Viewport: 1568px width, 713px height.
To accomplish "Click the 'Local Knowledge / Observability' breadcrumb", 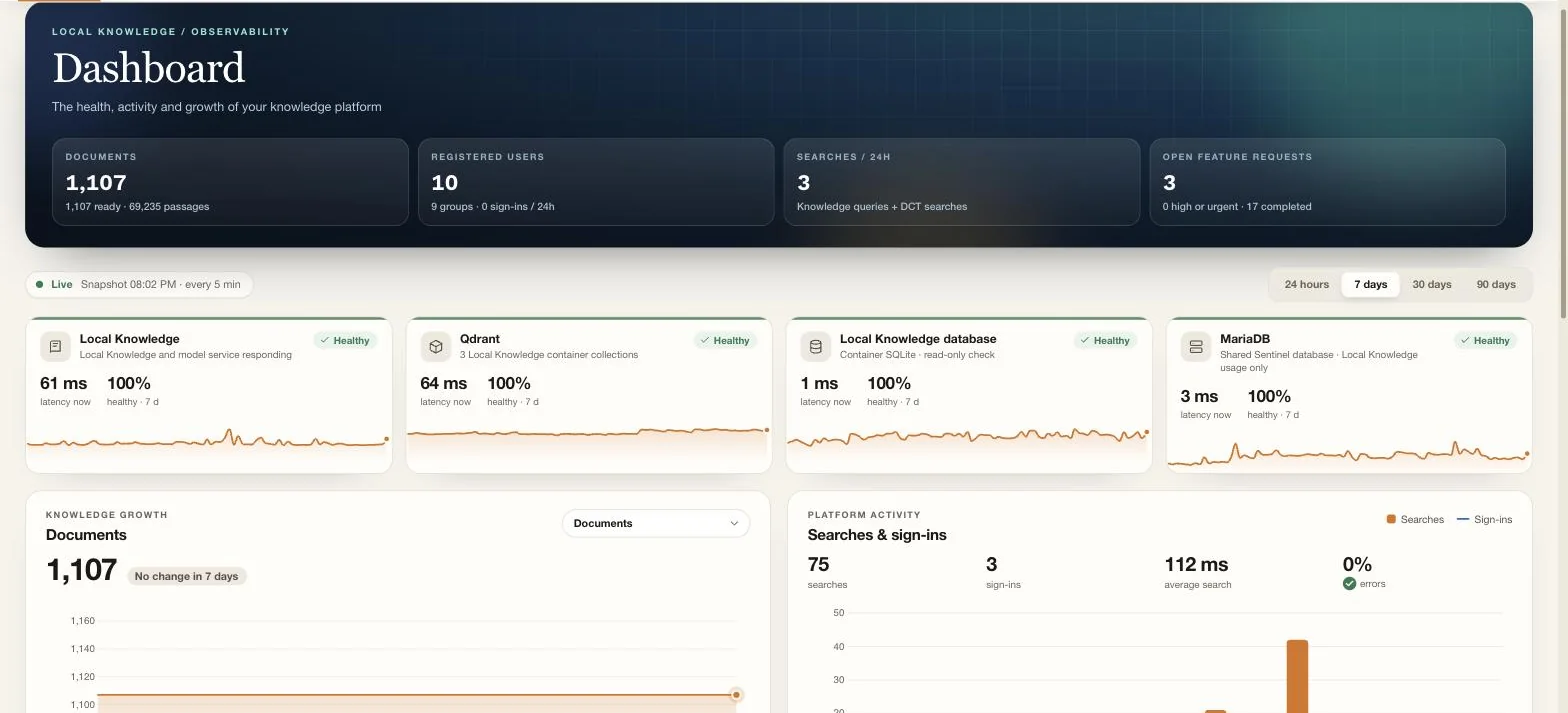I will 171,31.
